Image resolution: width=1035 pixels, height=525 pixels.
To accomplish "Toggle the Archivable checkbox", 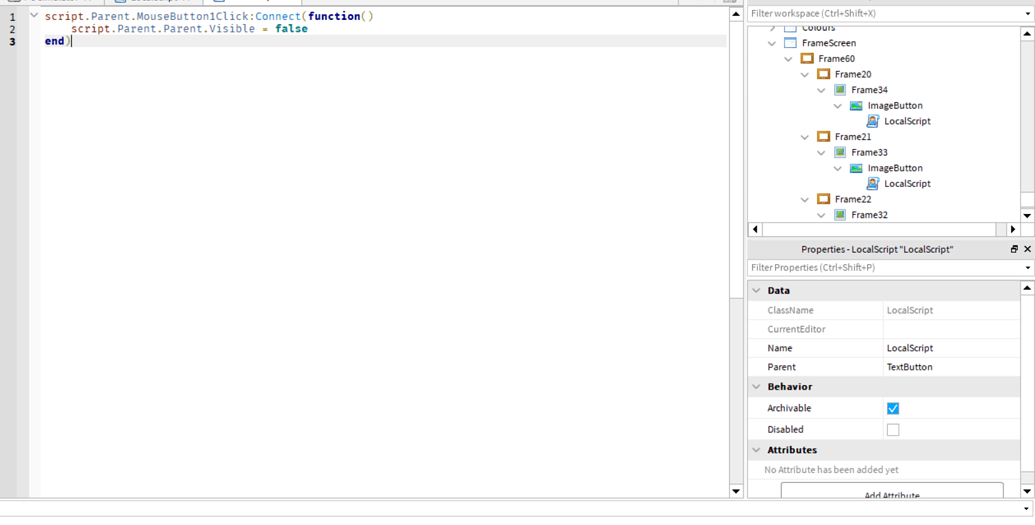I will (893, 409).
